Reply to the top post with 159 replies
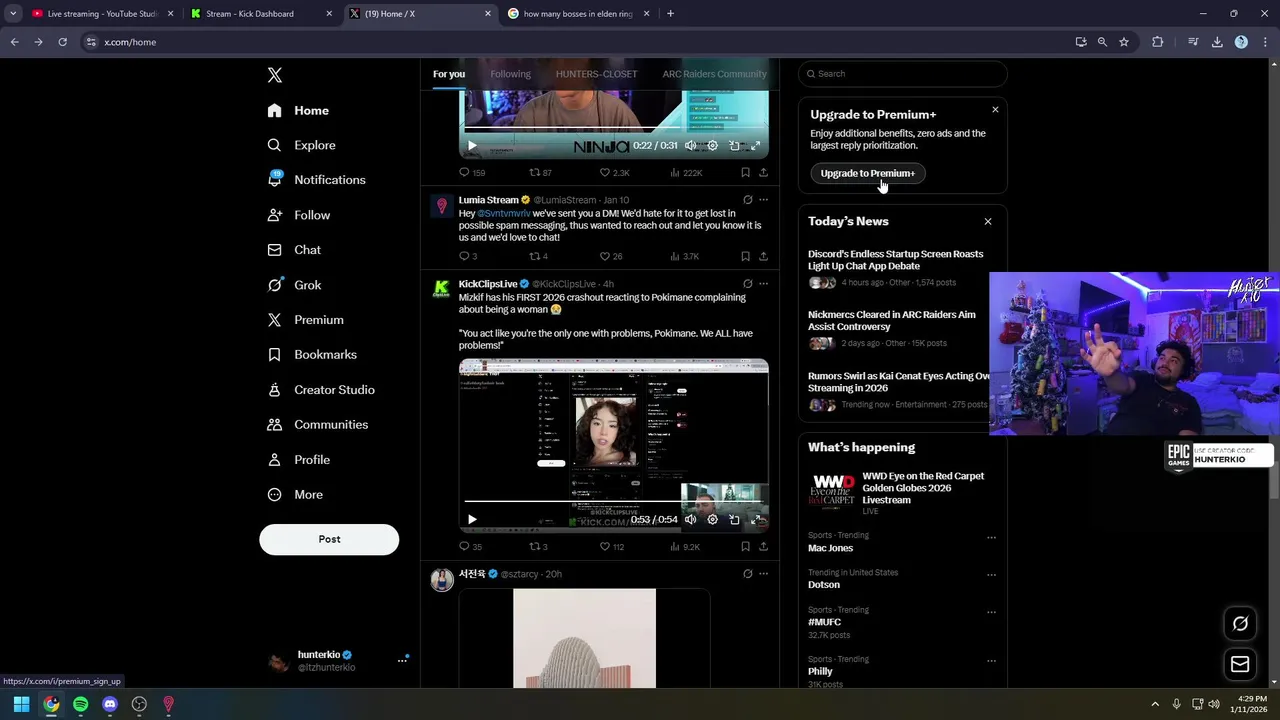Image resolution: width=1280 pixels, height=720 pixels. pos(464,172)
